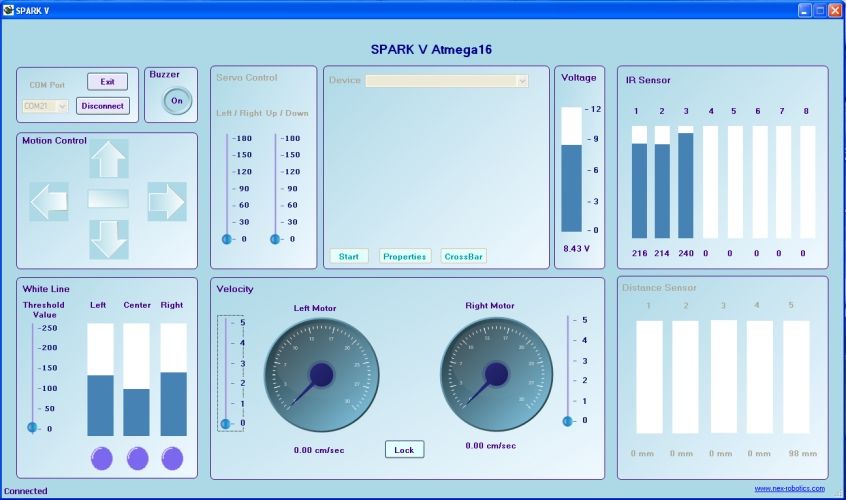The width and height of the screenshot is (846, 500).
Task: Click the Right Motor 0.00 cm/sec reading
Action: [x=490, y=446]
